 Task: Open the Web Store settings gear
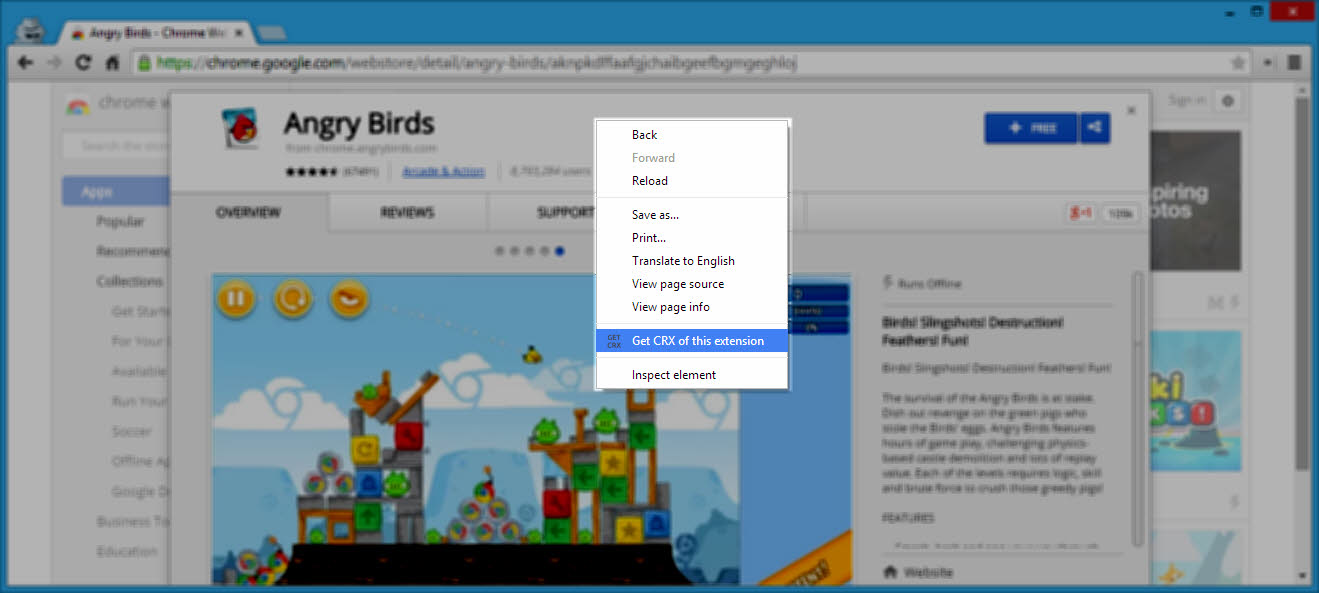click(x=1228, y=101)
